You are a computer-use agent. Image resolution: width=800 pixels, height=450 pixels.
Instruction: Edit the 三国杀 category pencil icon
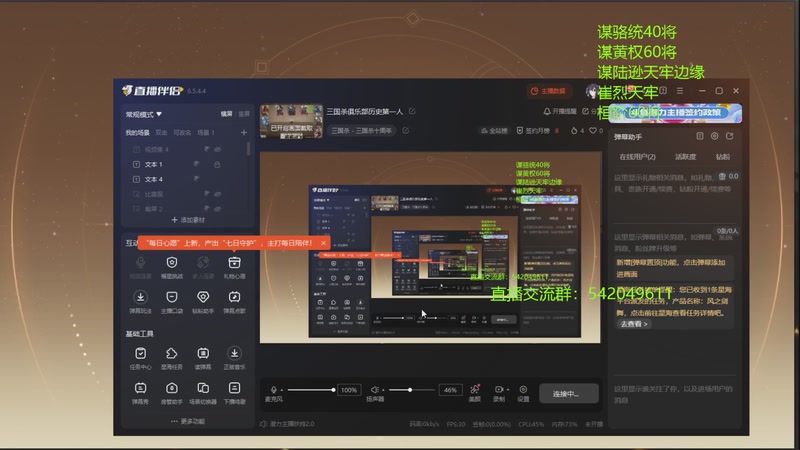pos(405,131)
